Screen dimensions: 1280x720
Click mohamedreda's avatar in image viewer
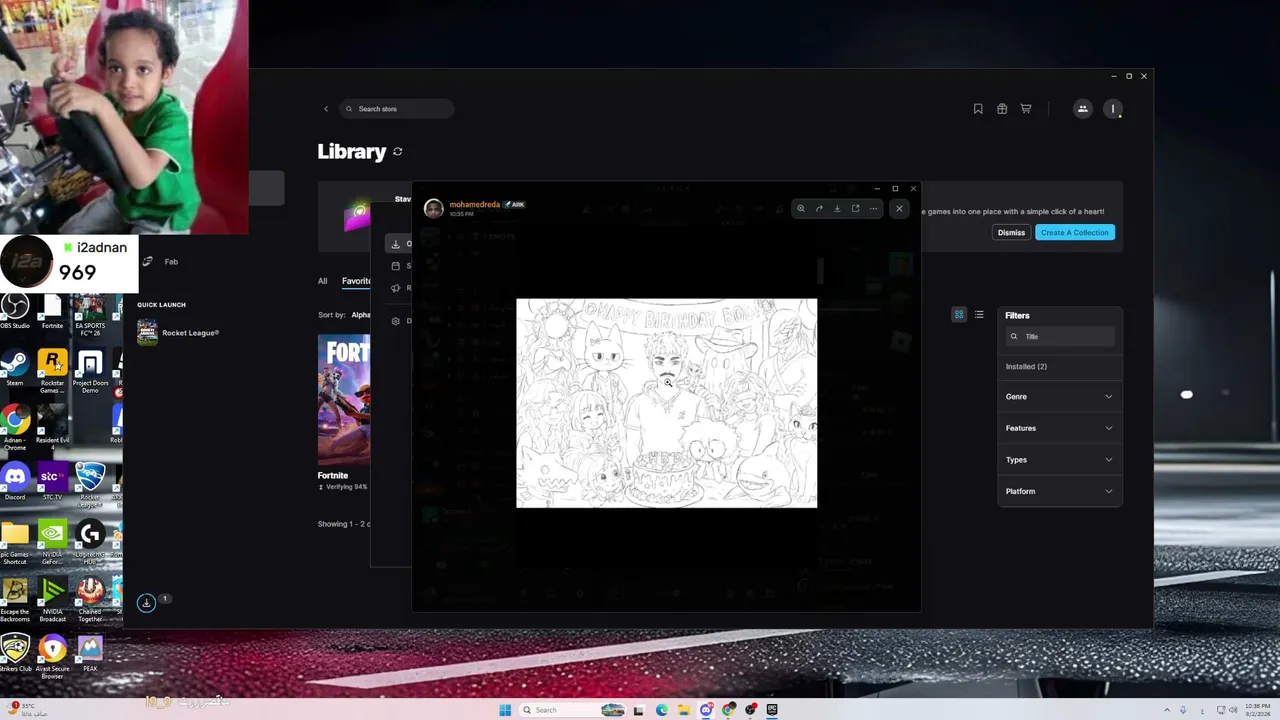[x=434, y=208]
